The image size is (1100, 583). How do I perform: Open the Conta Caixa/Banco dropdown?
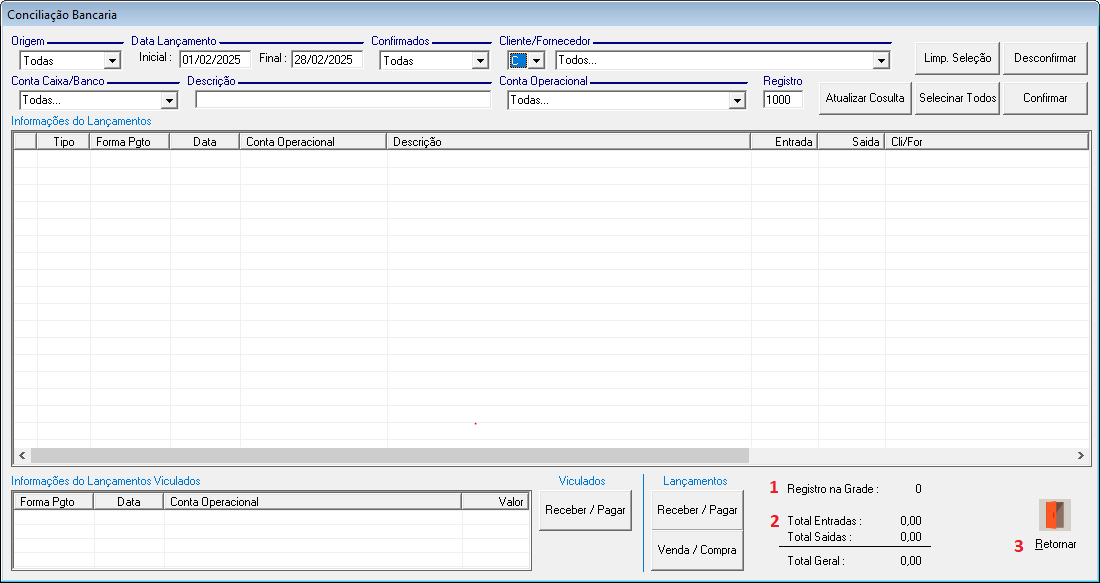point(169,101)
